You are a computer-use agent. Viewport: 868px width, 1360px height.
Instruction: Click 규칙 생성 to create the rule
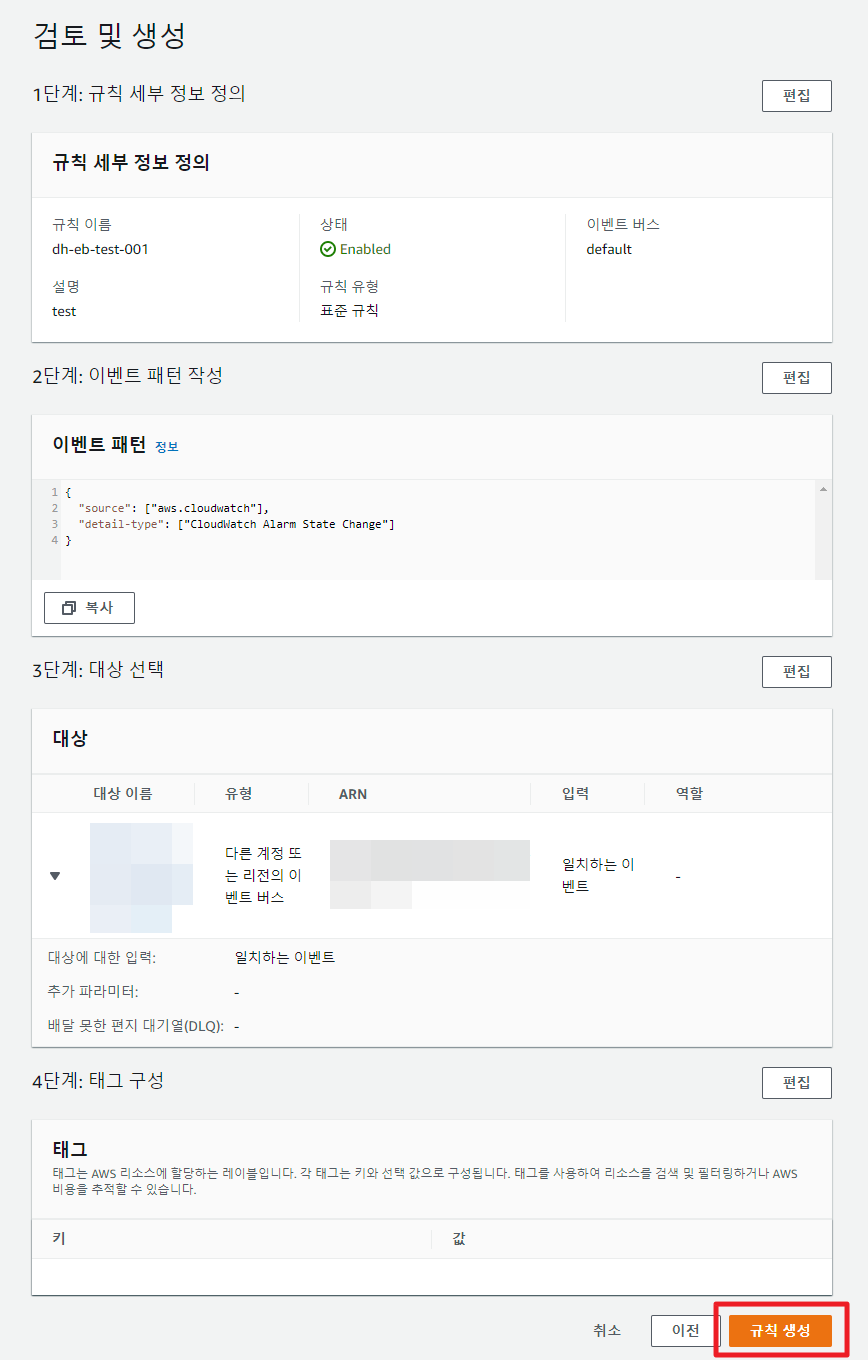coord(780,1330)
